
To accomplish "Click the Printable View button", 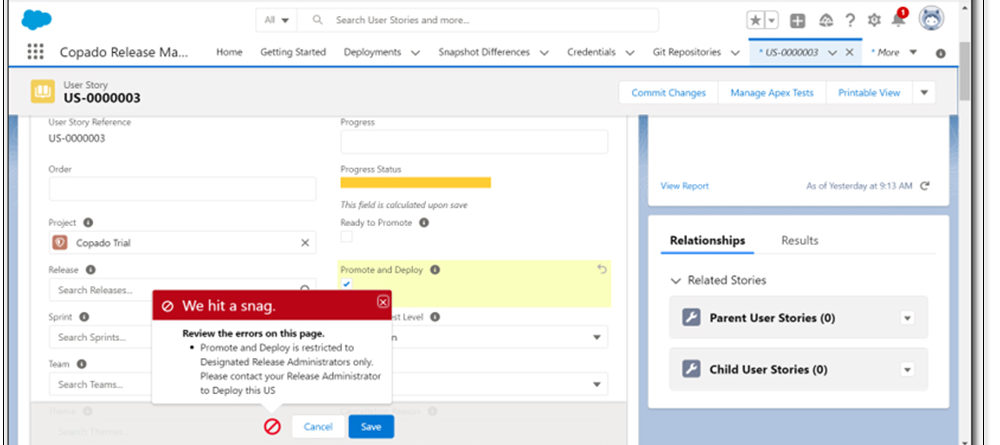I will click(869, 92).
